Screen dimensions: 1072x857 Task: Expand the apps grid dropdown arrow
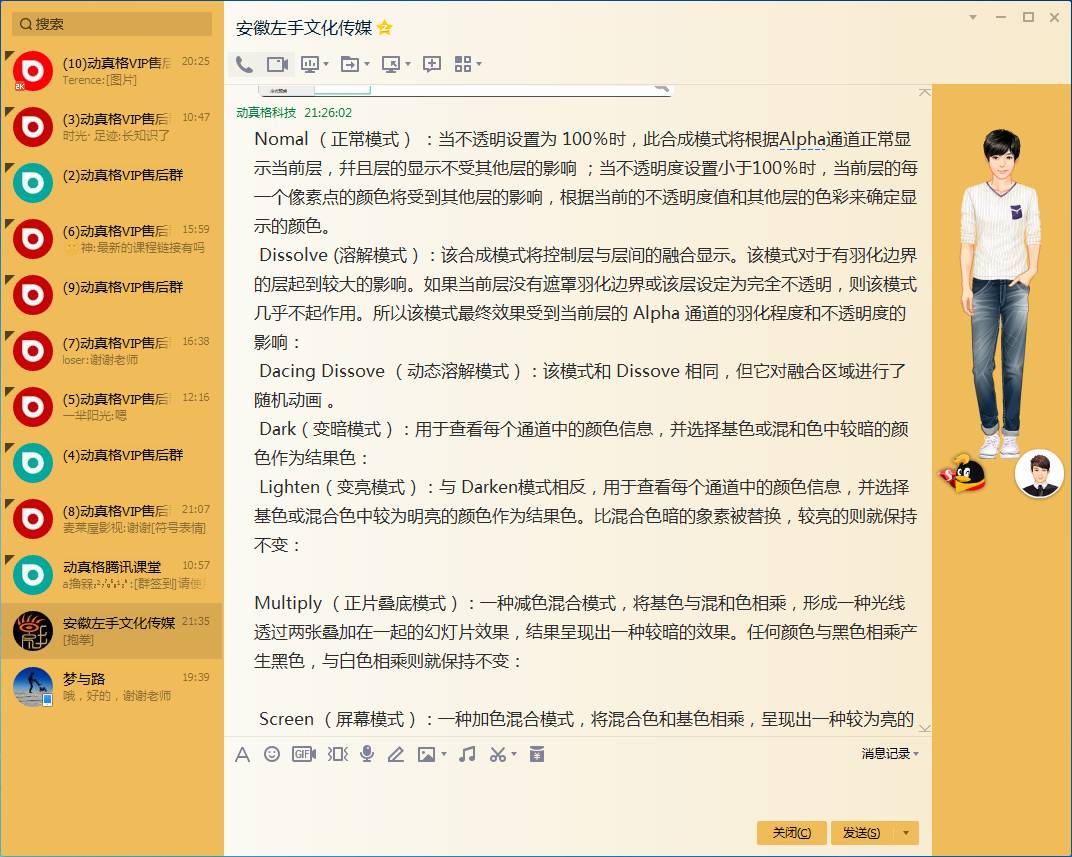[x=479, y=64]
